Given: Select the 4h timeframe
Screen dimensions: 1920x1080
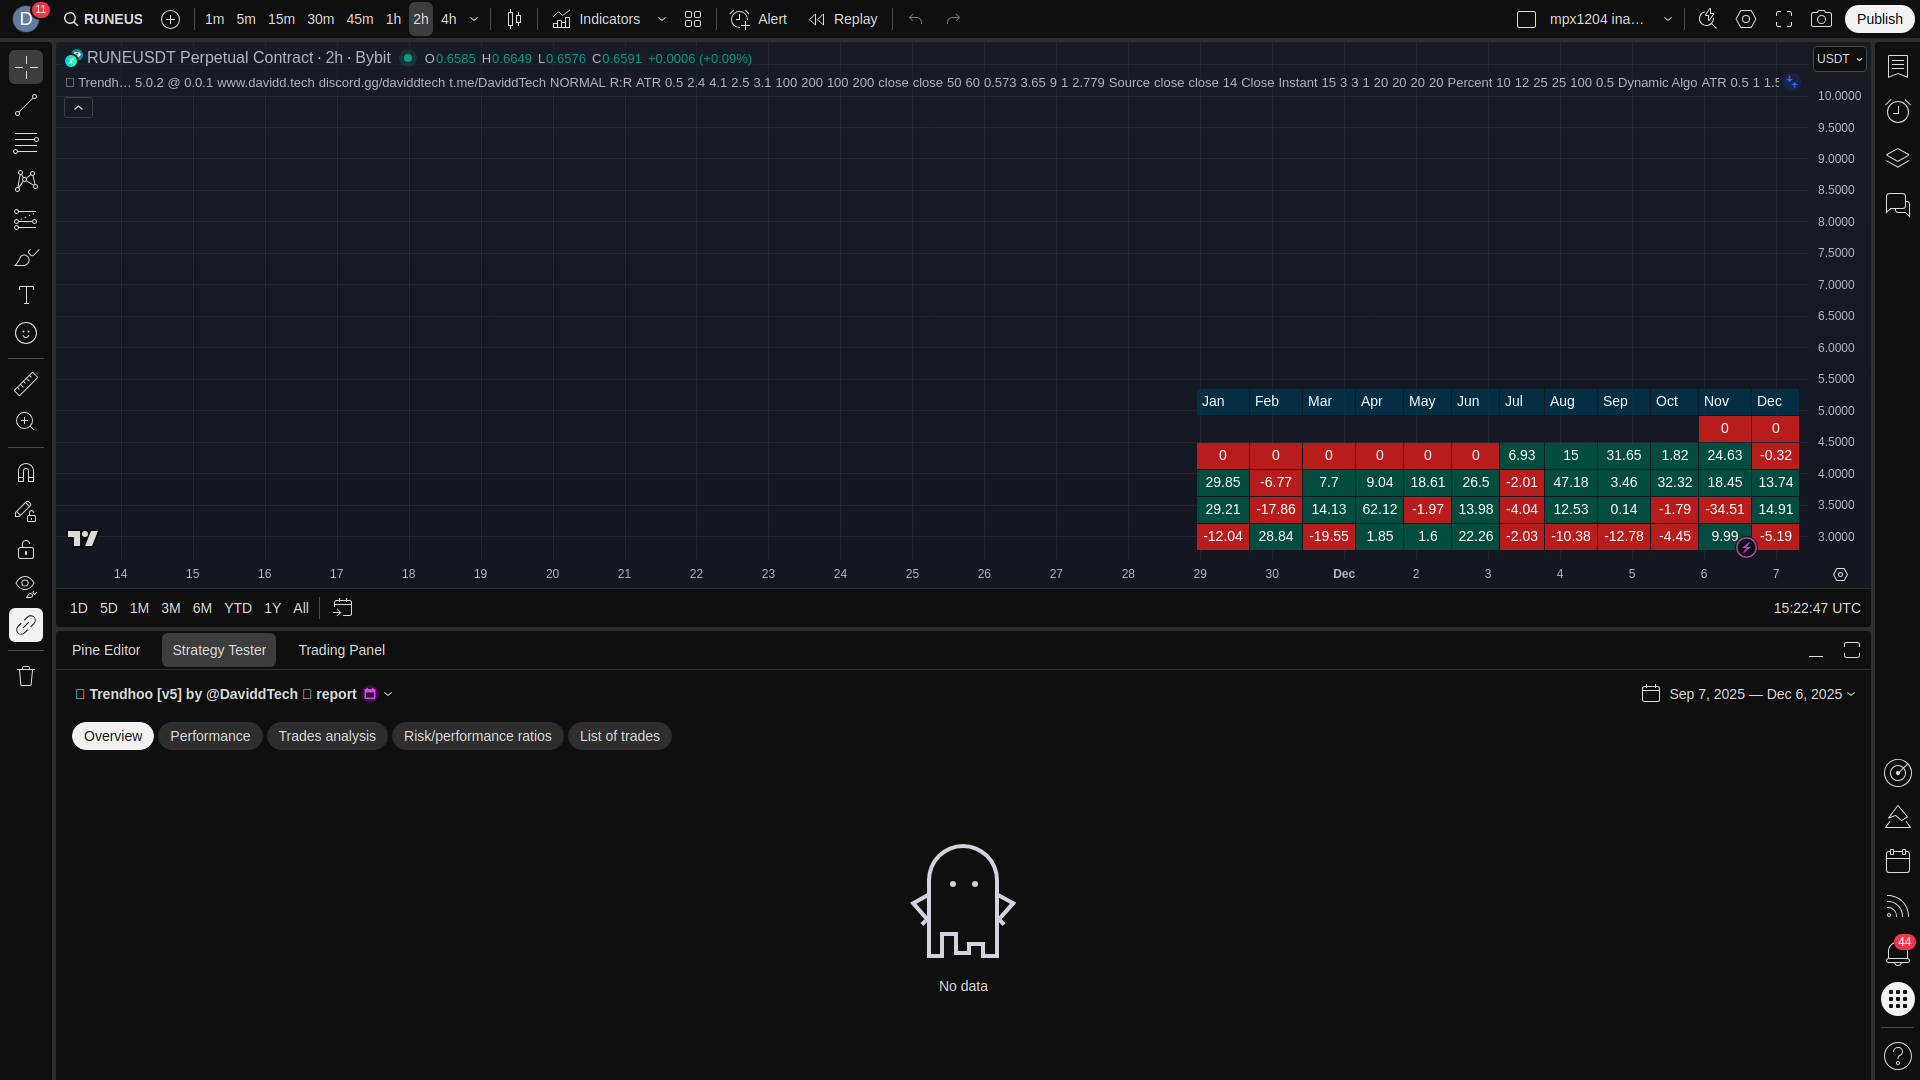Looking at the screenshot, I should 448,19.
